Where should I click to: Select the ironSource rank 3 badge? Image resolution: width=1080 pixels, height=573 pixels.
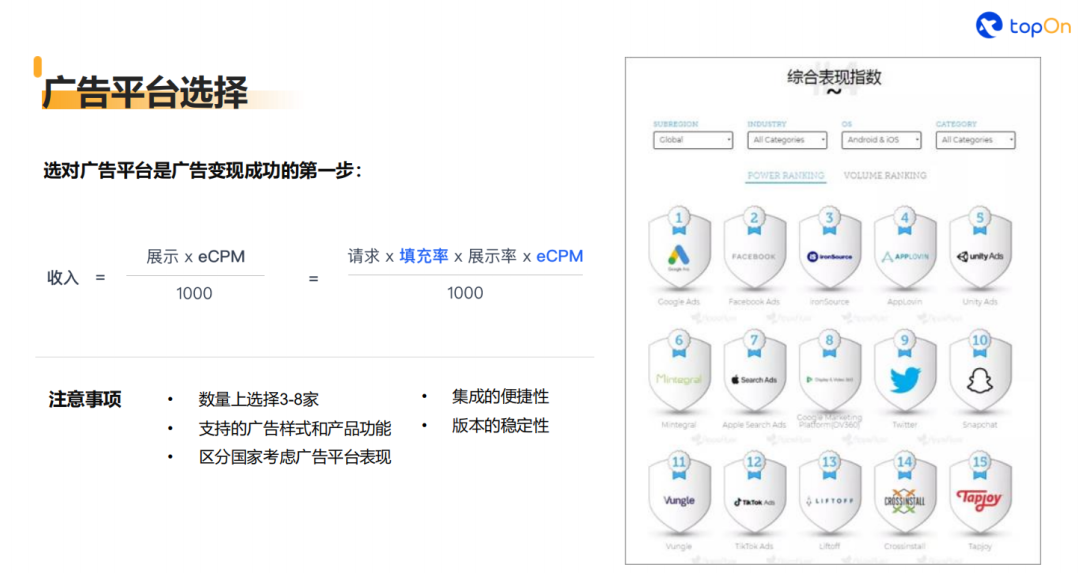point(829,249)
